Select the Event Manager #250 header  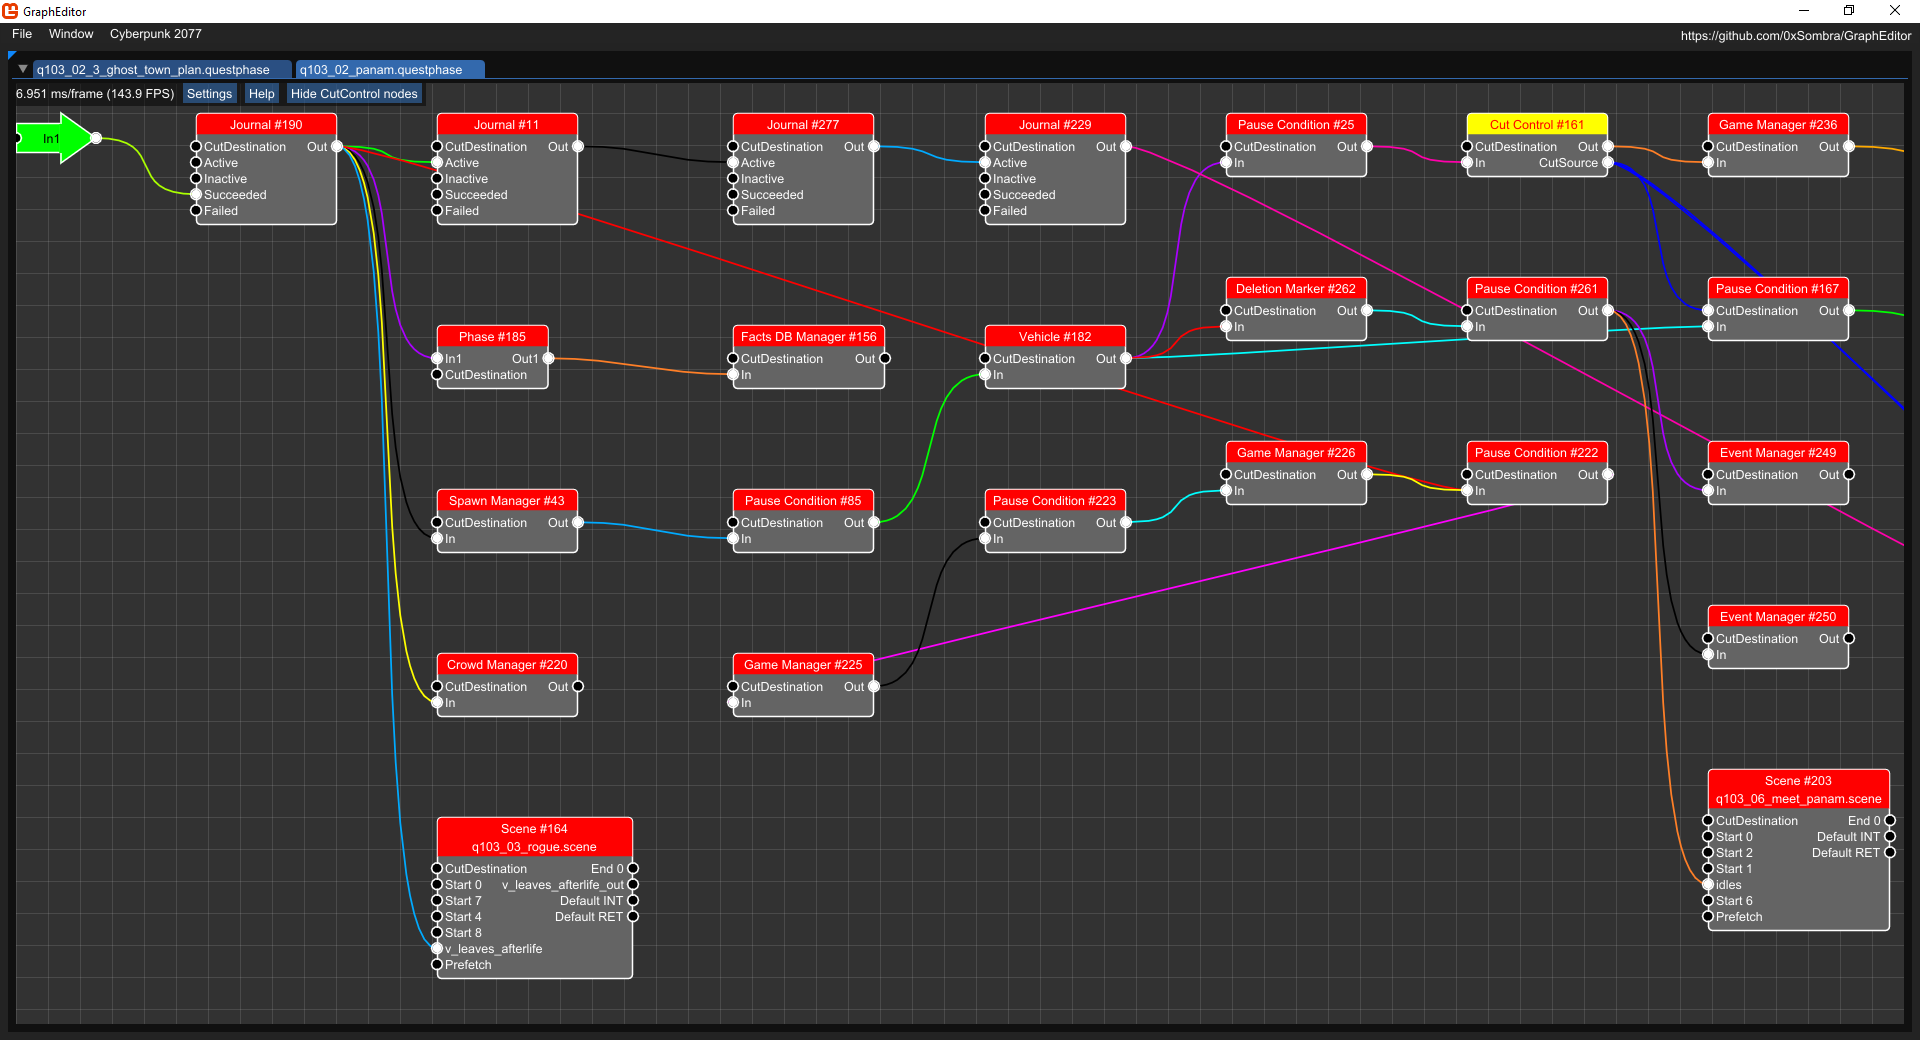click(x=1778, y=617)
